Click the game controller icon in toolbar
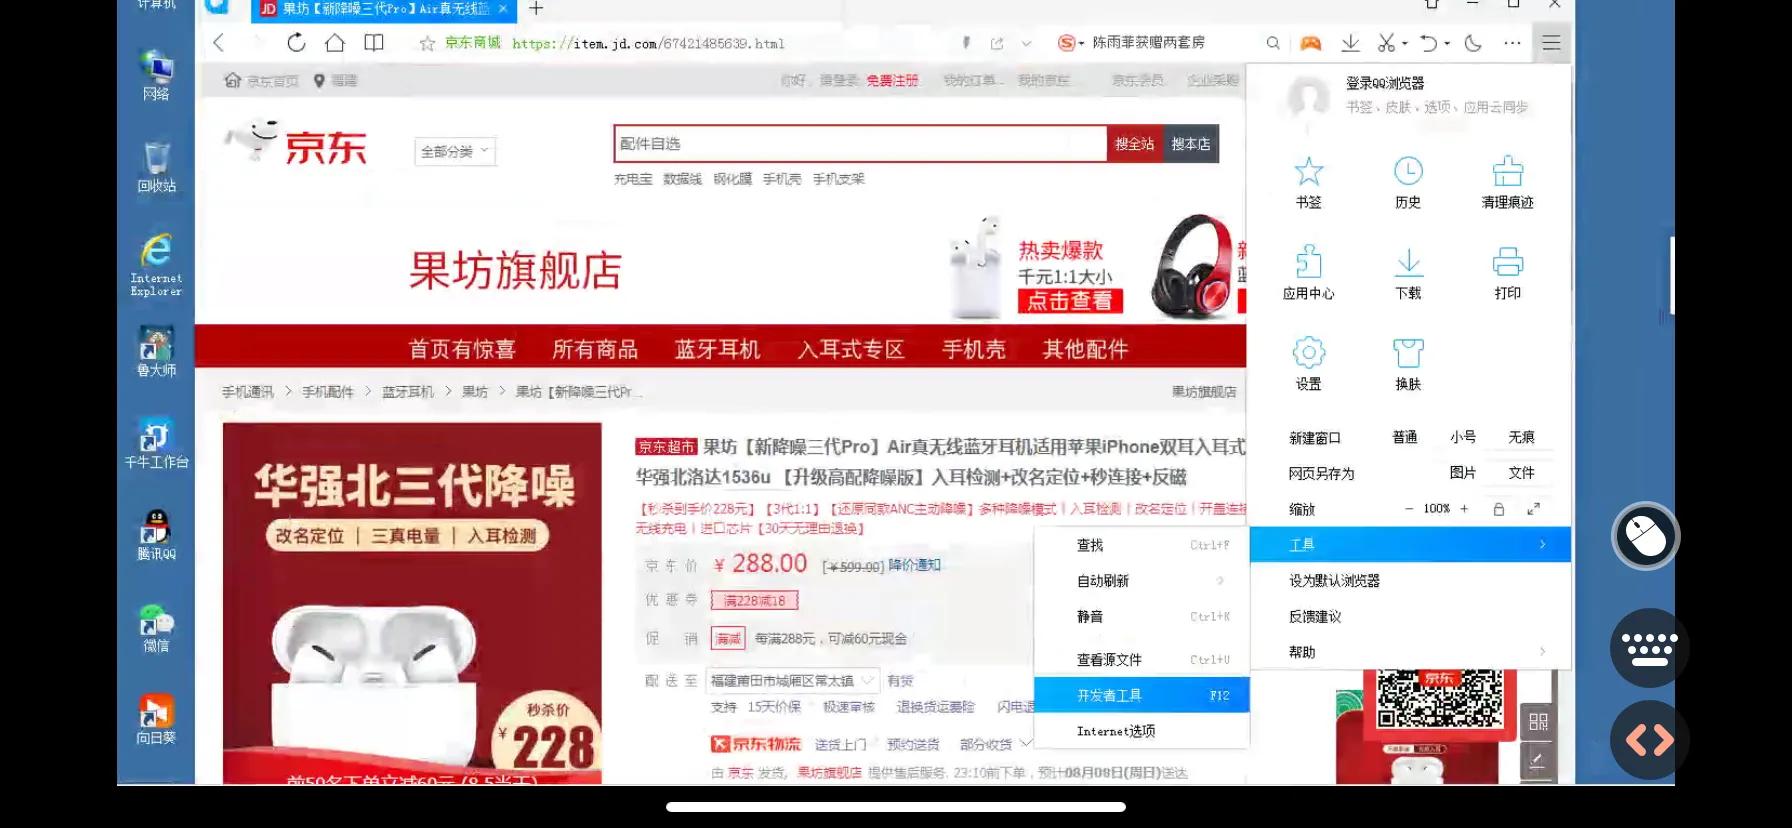This screenshot has height=828, width=1792. pyautogui.click(x=1310, y=43)
